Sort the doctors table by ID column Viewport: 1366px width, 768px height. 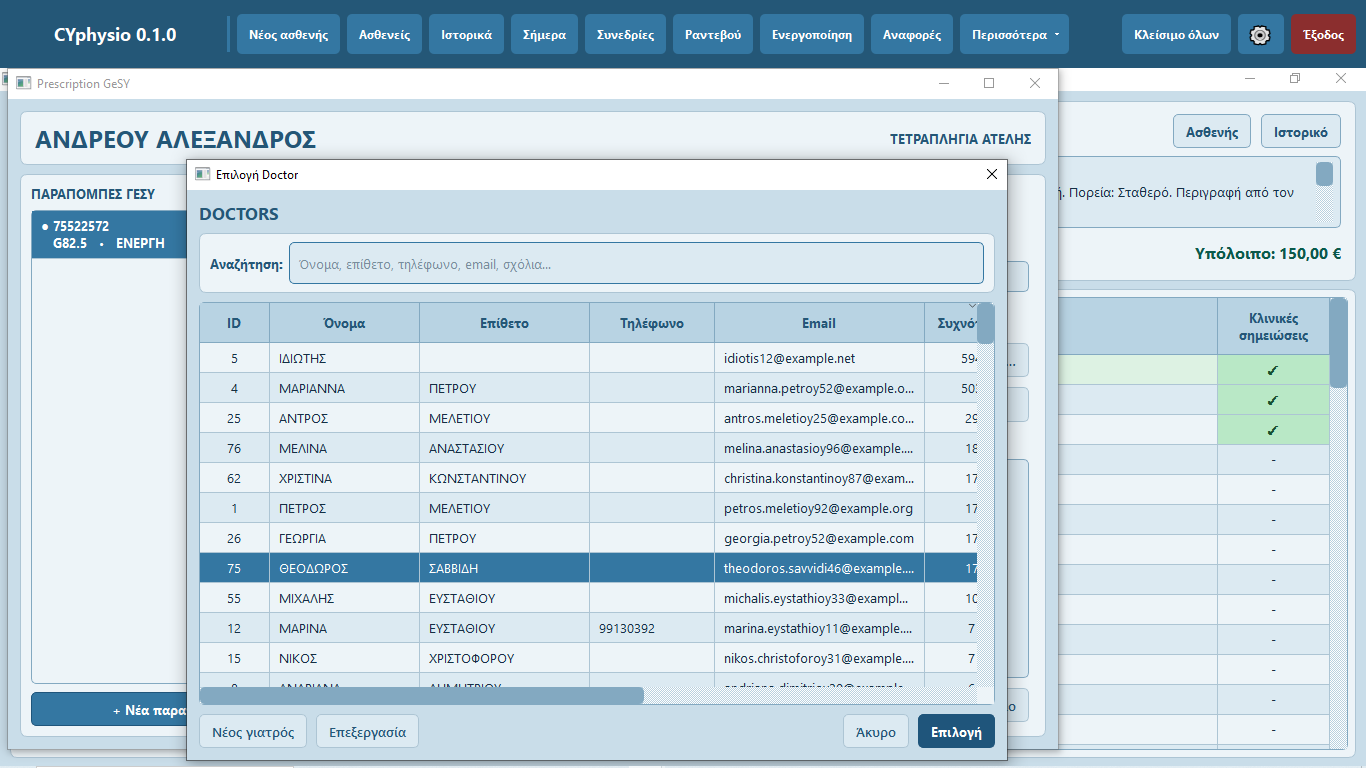[234, 323]
